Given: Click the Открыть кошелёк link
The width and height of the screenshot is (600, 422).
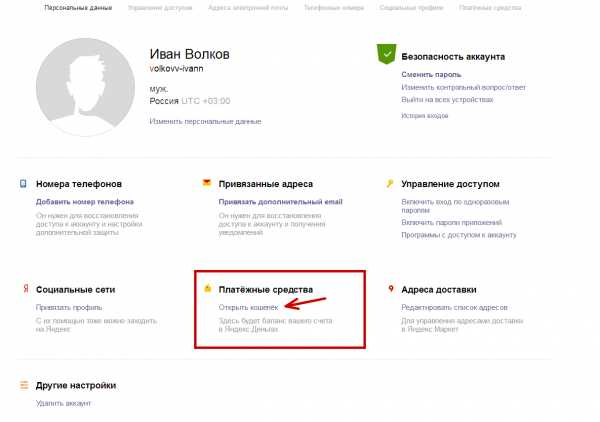Looking at the screenshot, I should (x=248, y=307).
